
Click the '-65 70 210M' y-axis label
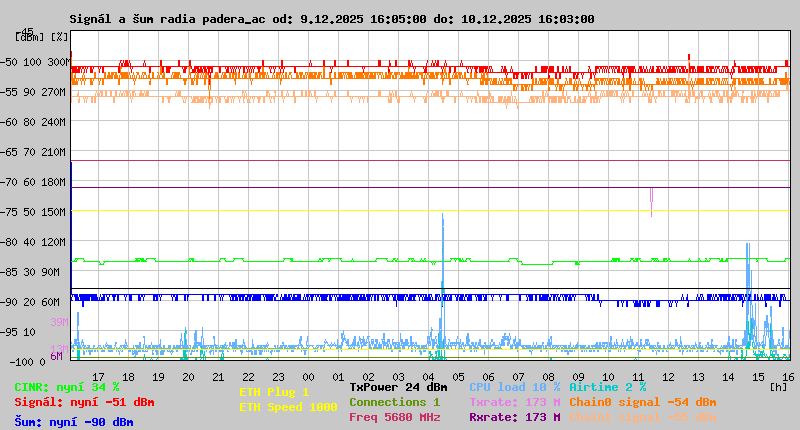[33, 152]
